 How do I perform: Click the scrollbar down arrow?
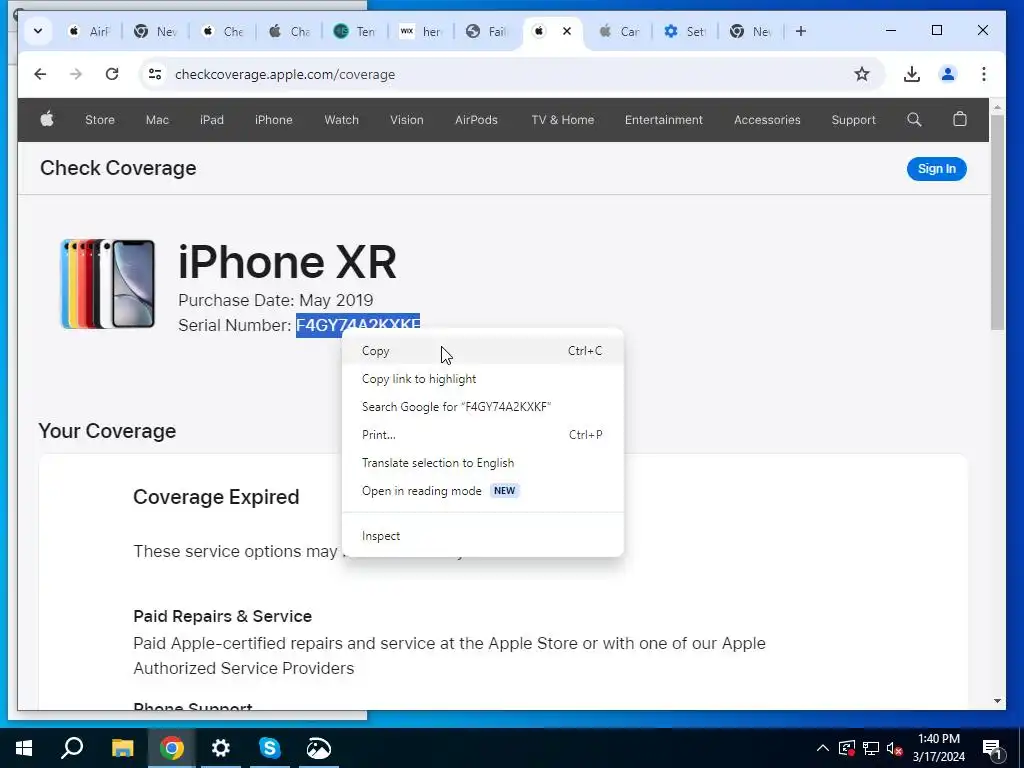click(x=997, y=701)
